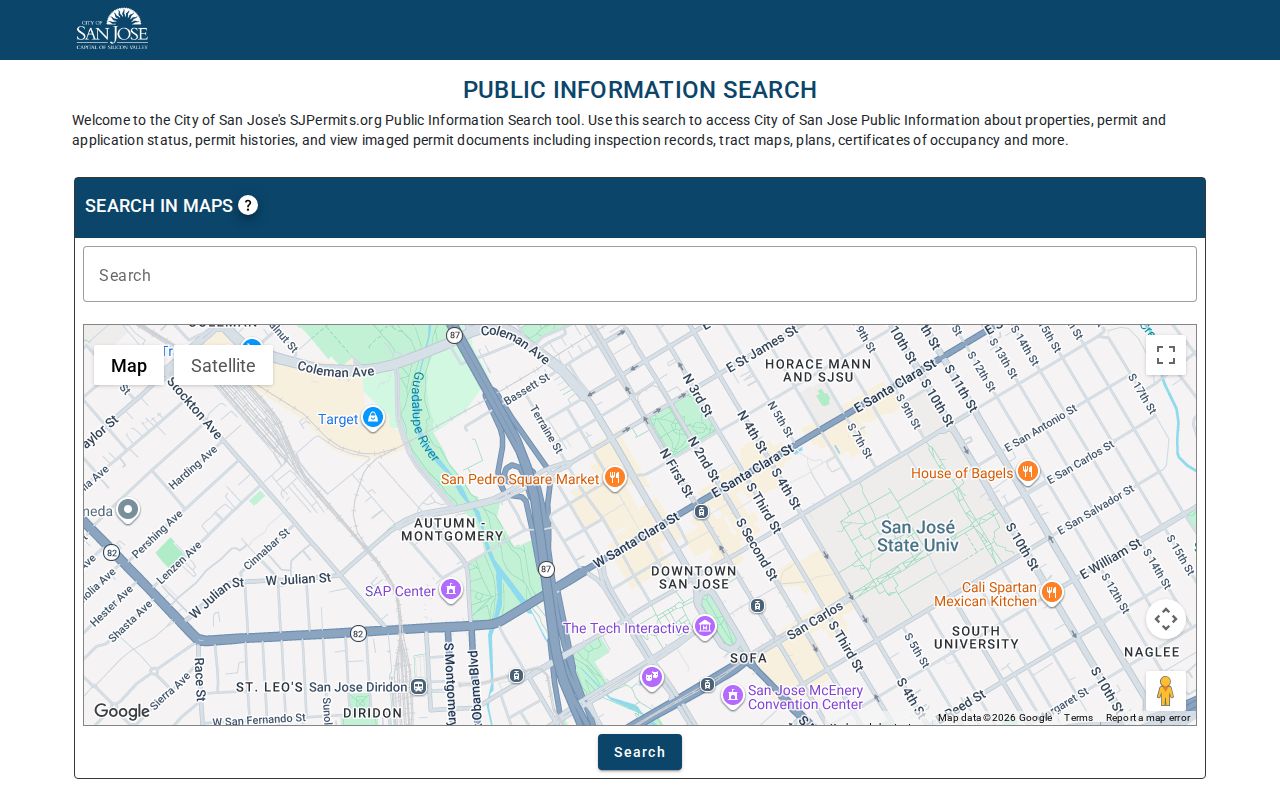Click the Guadalupe River label
The image size is (1280, 800).
pos(425,416)
